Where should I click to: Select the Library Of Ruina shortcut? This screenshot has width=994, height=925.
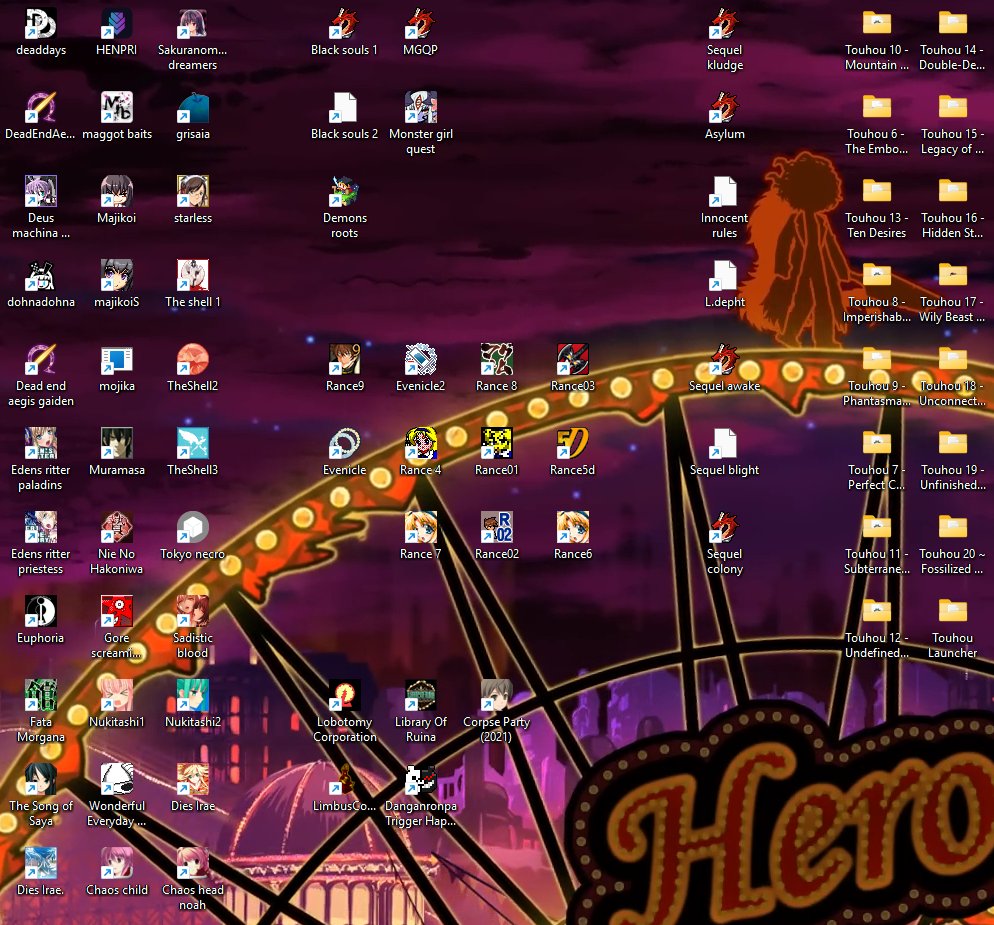tap(420, 695)
